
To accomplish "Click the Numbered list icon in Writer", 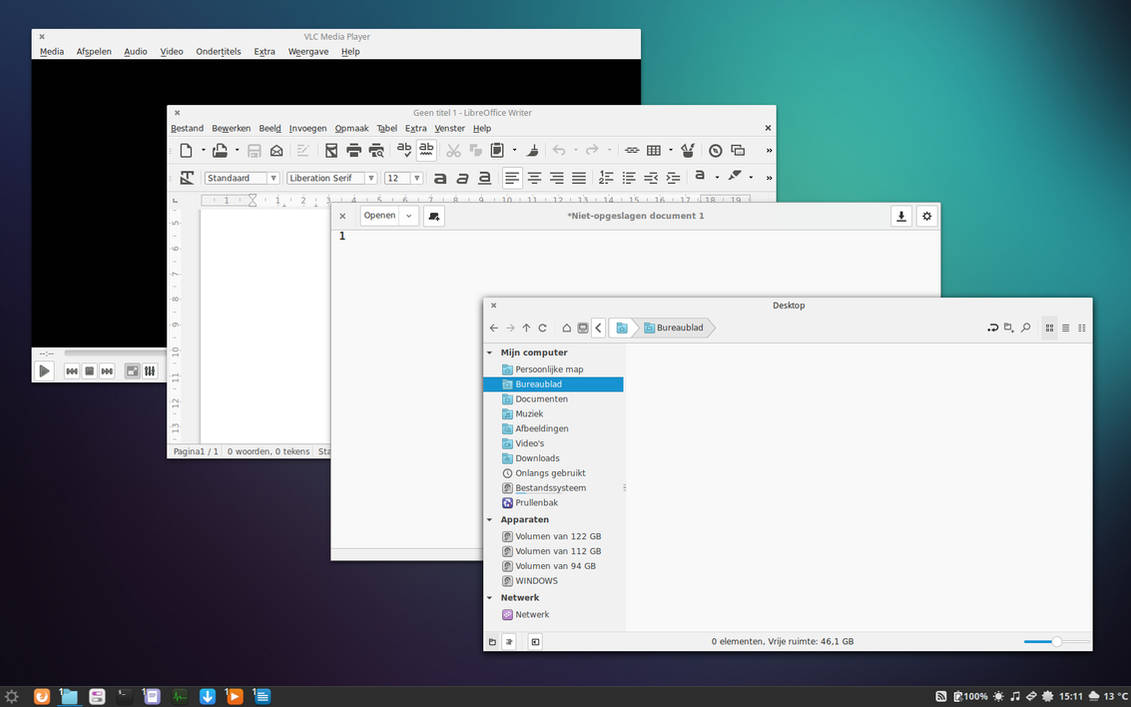I will (606, 177).
